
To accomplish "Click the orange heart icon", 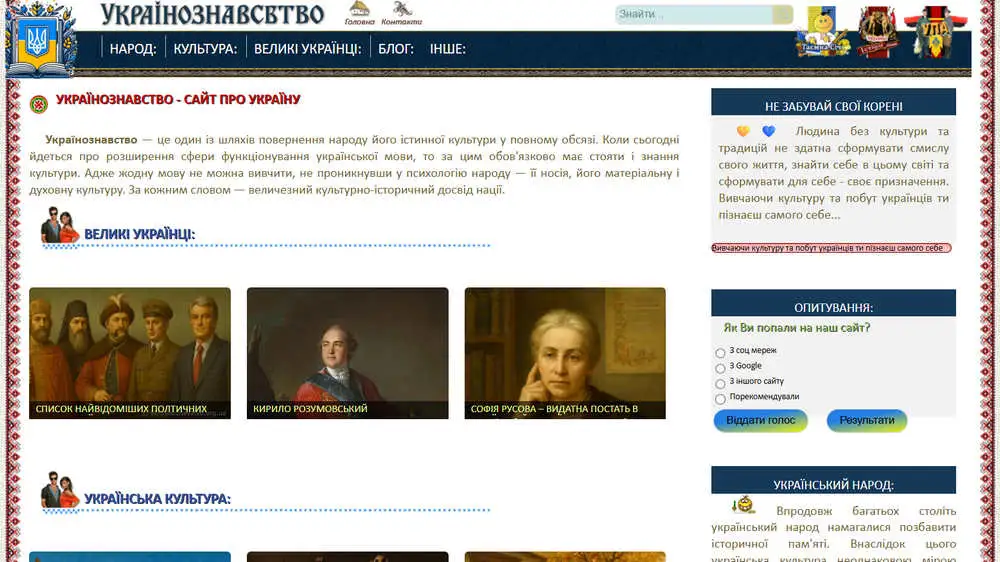I will click(x=743, y=131).
